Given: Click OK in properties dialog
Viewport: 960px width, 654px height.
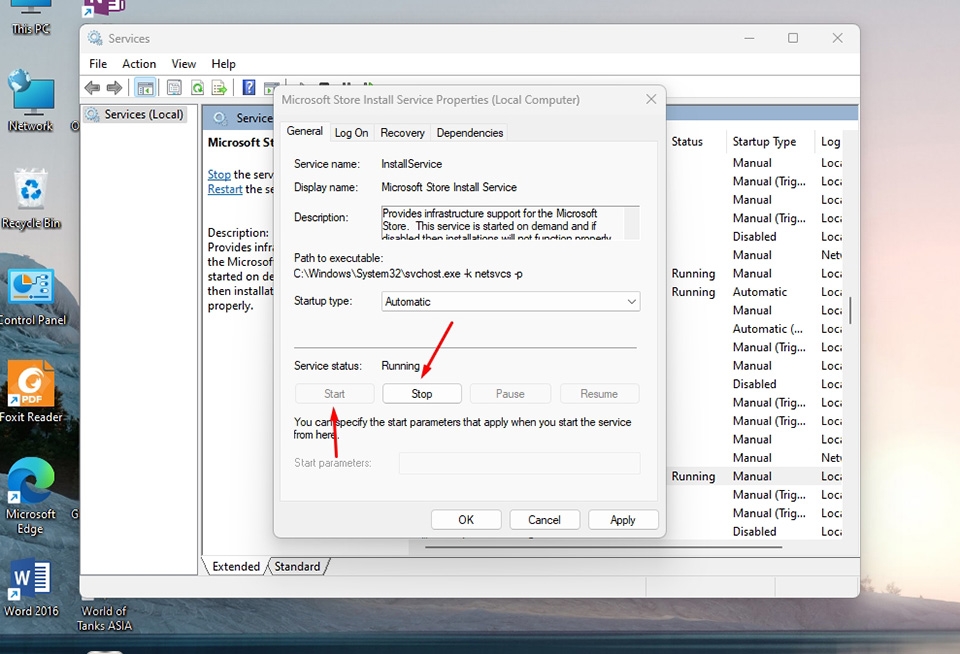Looking at the screenshot, I should click(466, 520).
